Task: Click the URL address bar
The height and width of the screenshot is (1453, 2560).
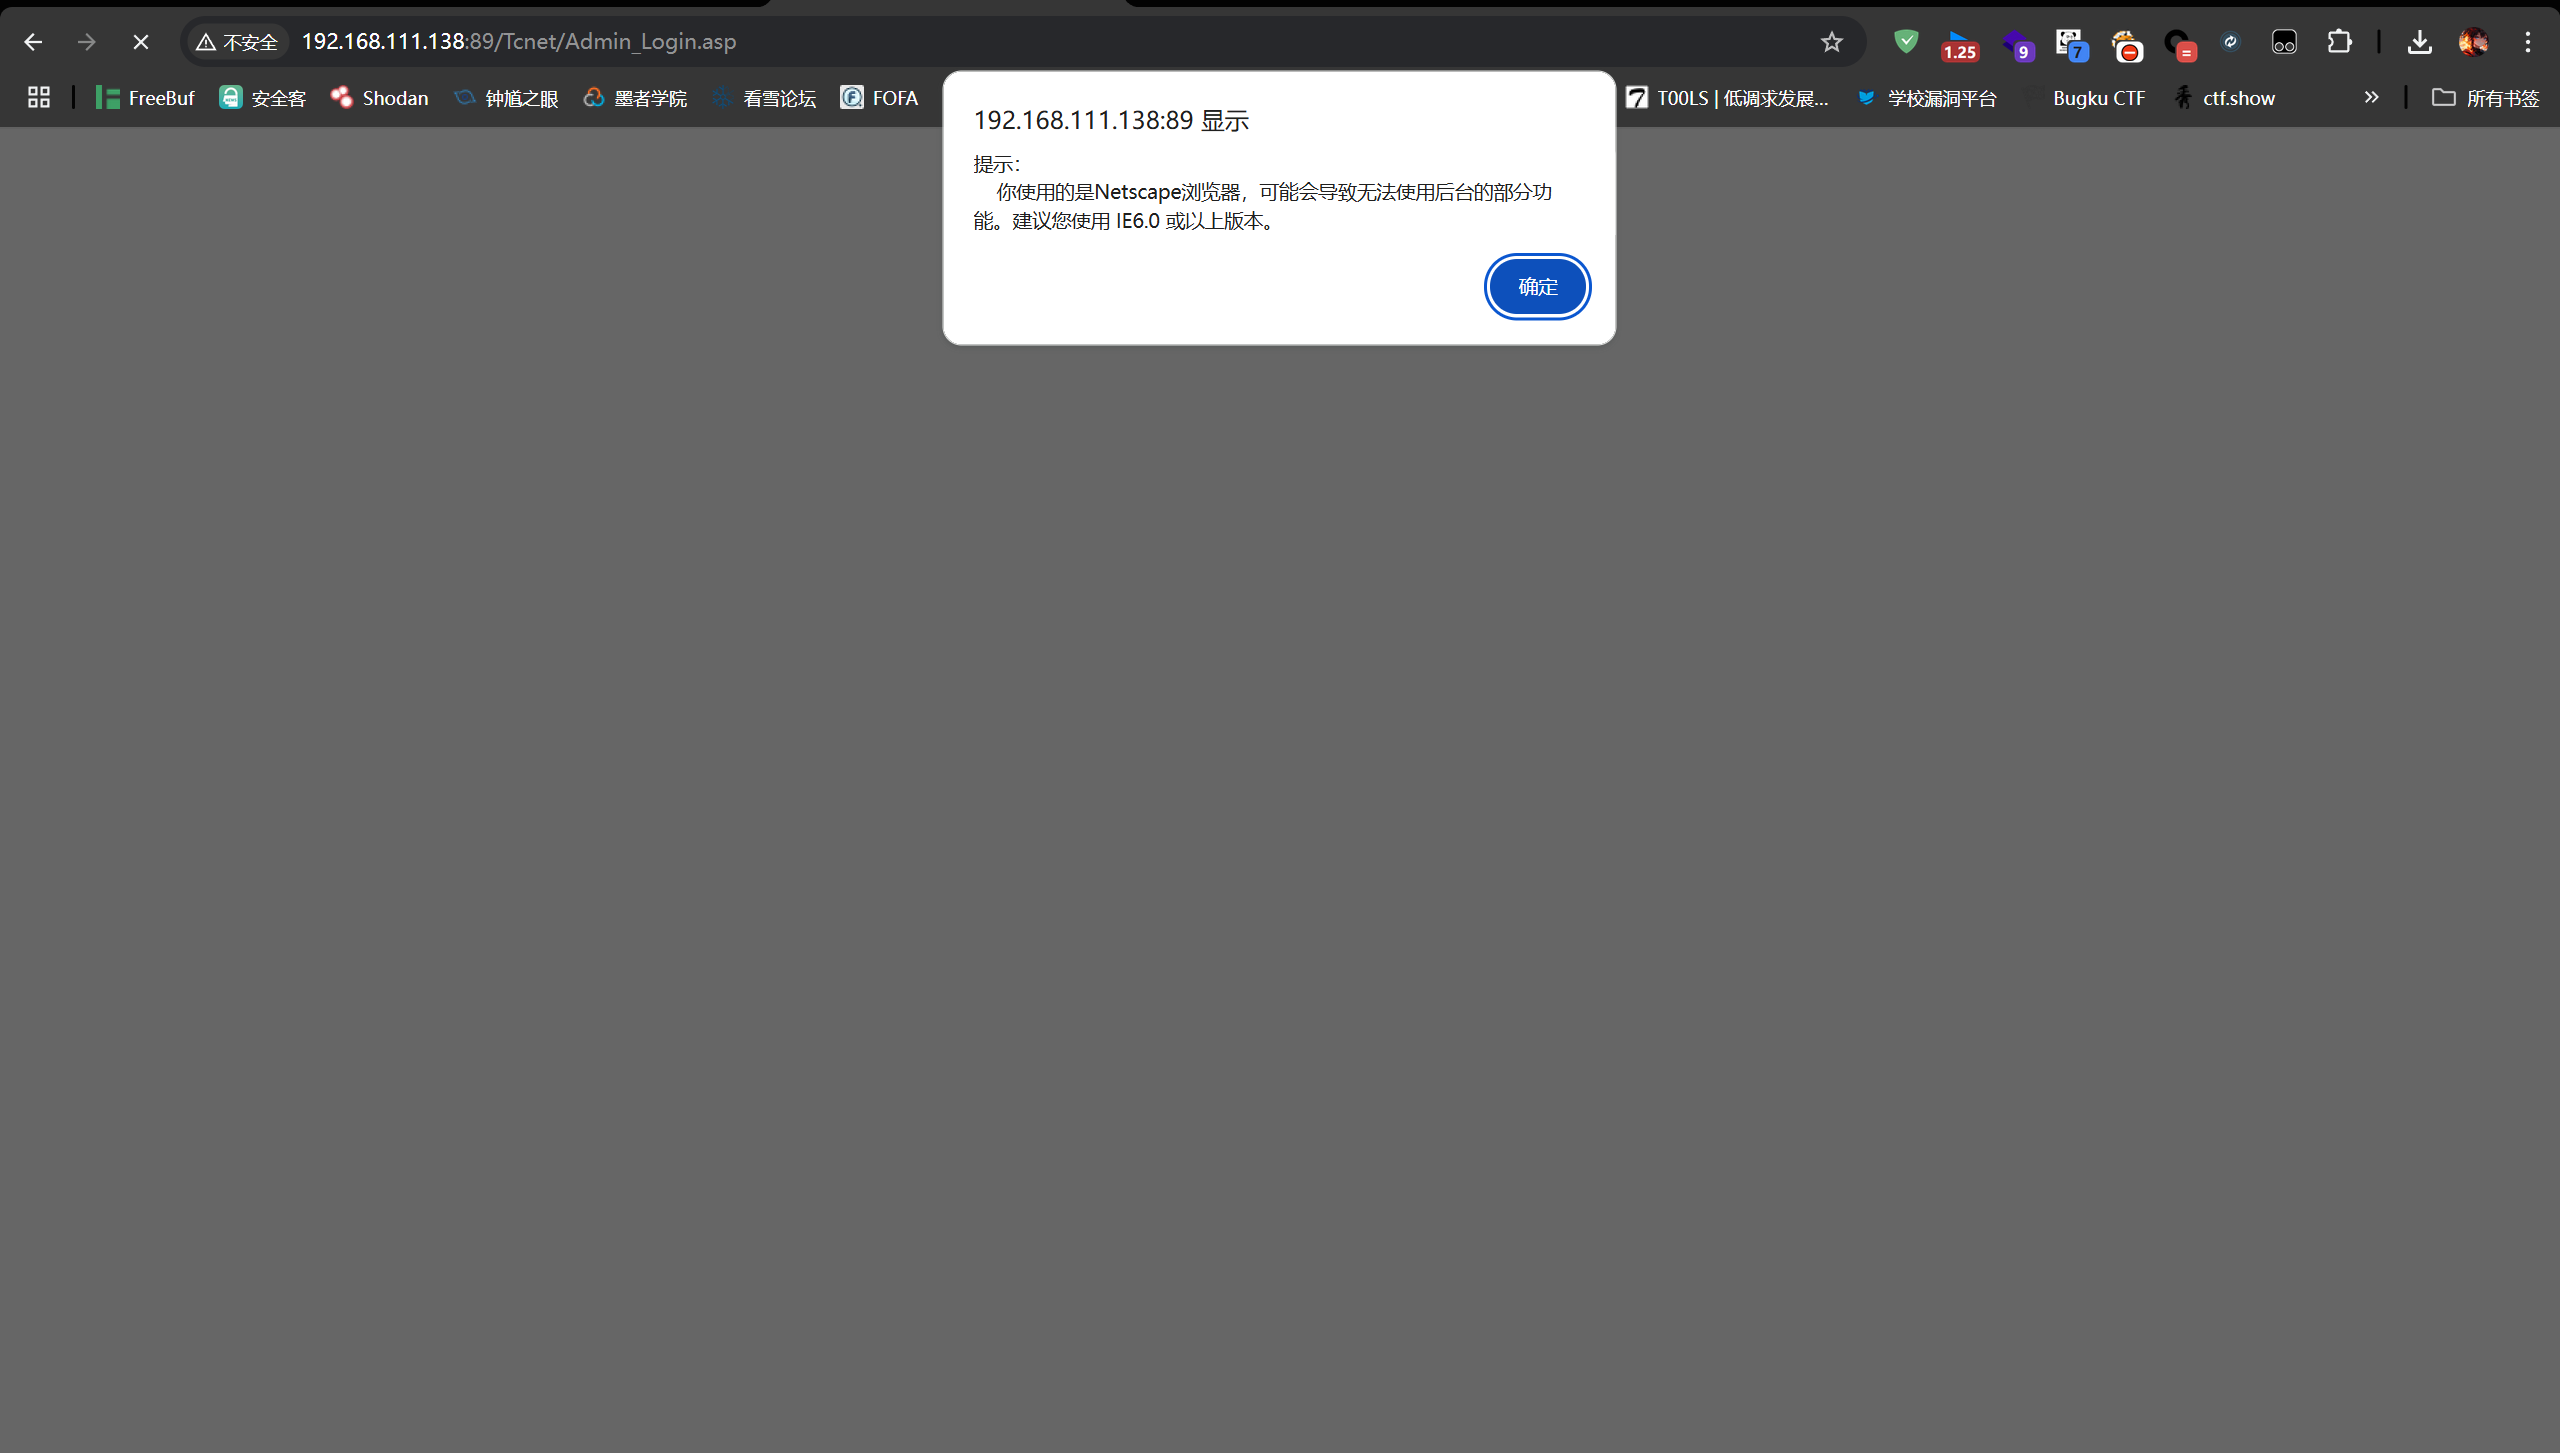Action: point(1000,42)
